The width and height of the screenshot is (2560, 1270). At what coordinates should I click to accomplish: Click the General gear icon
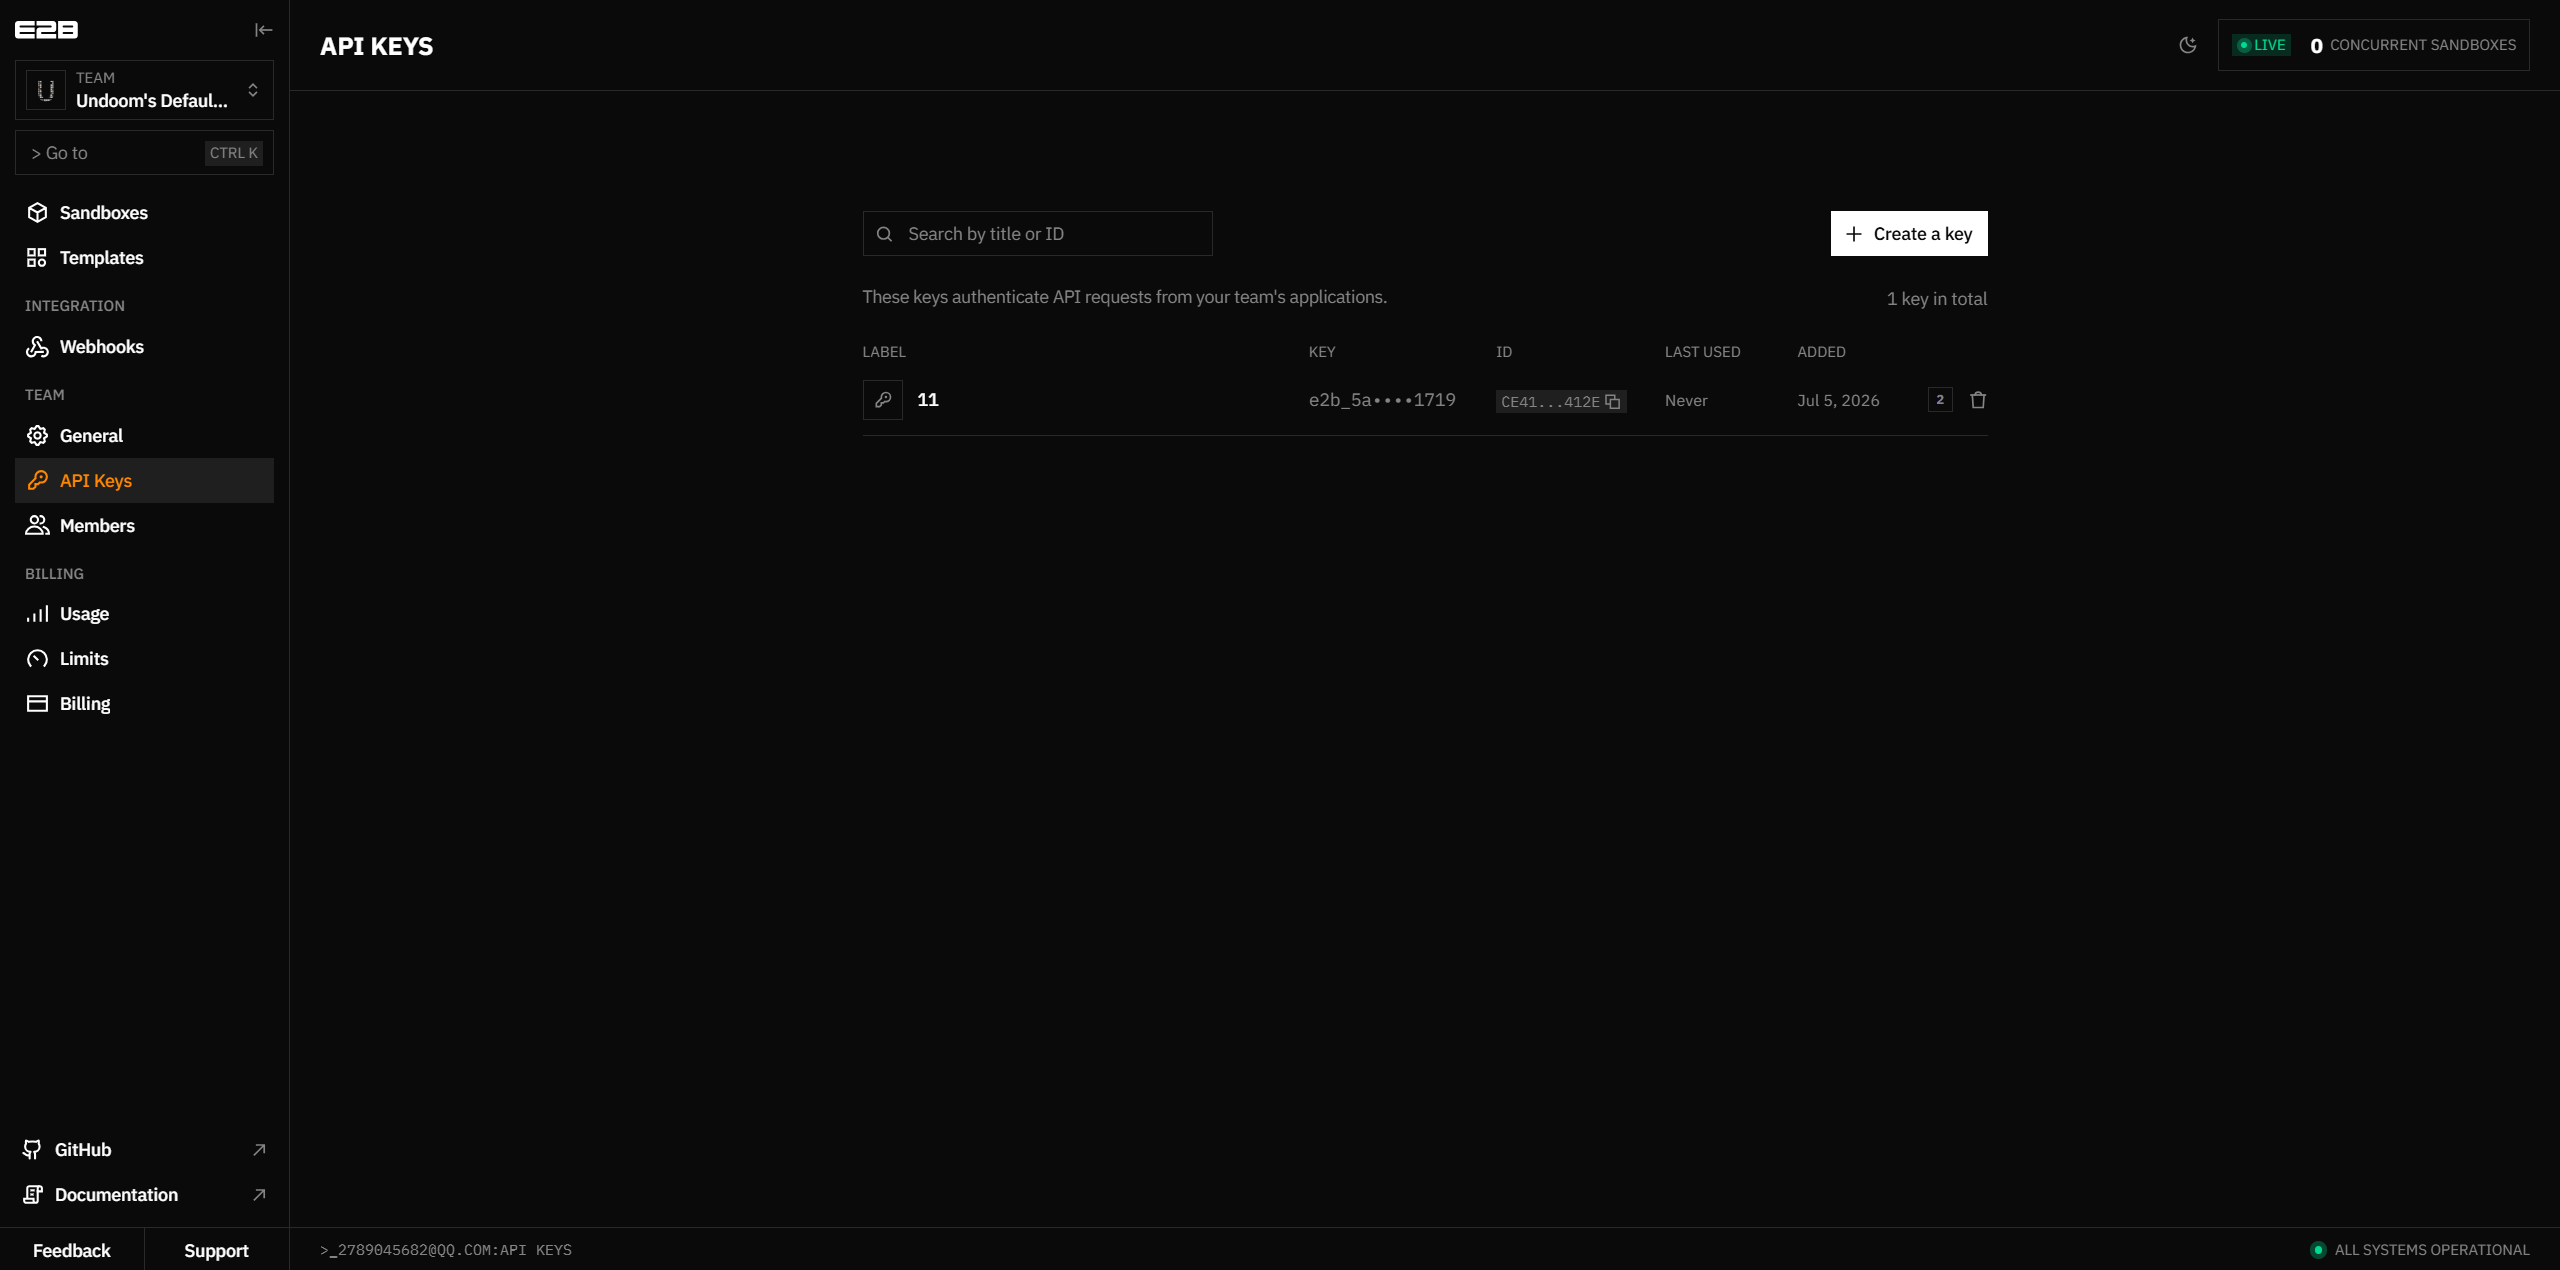click(x=37, y=436)
